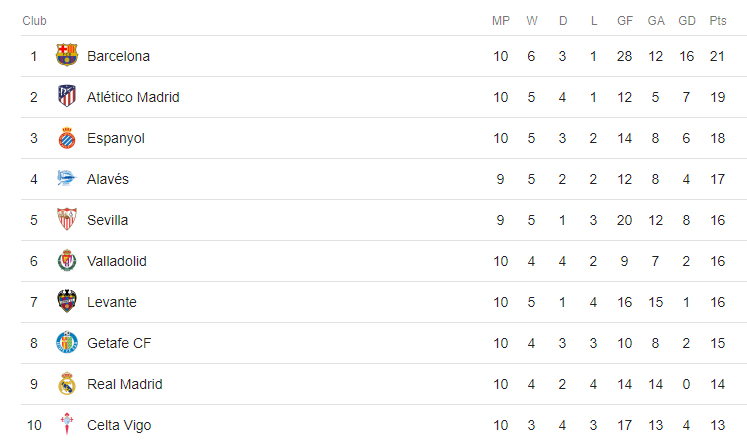Click the Barcelona club crest
The image size is (747, 444).
coord(67,55)
